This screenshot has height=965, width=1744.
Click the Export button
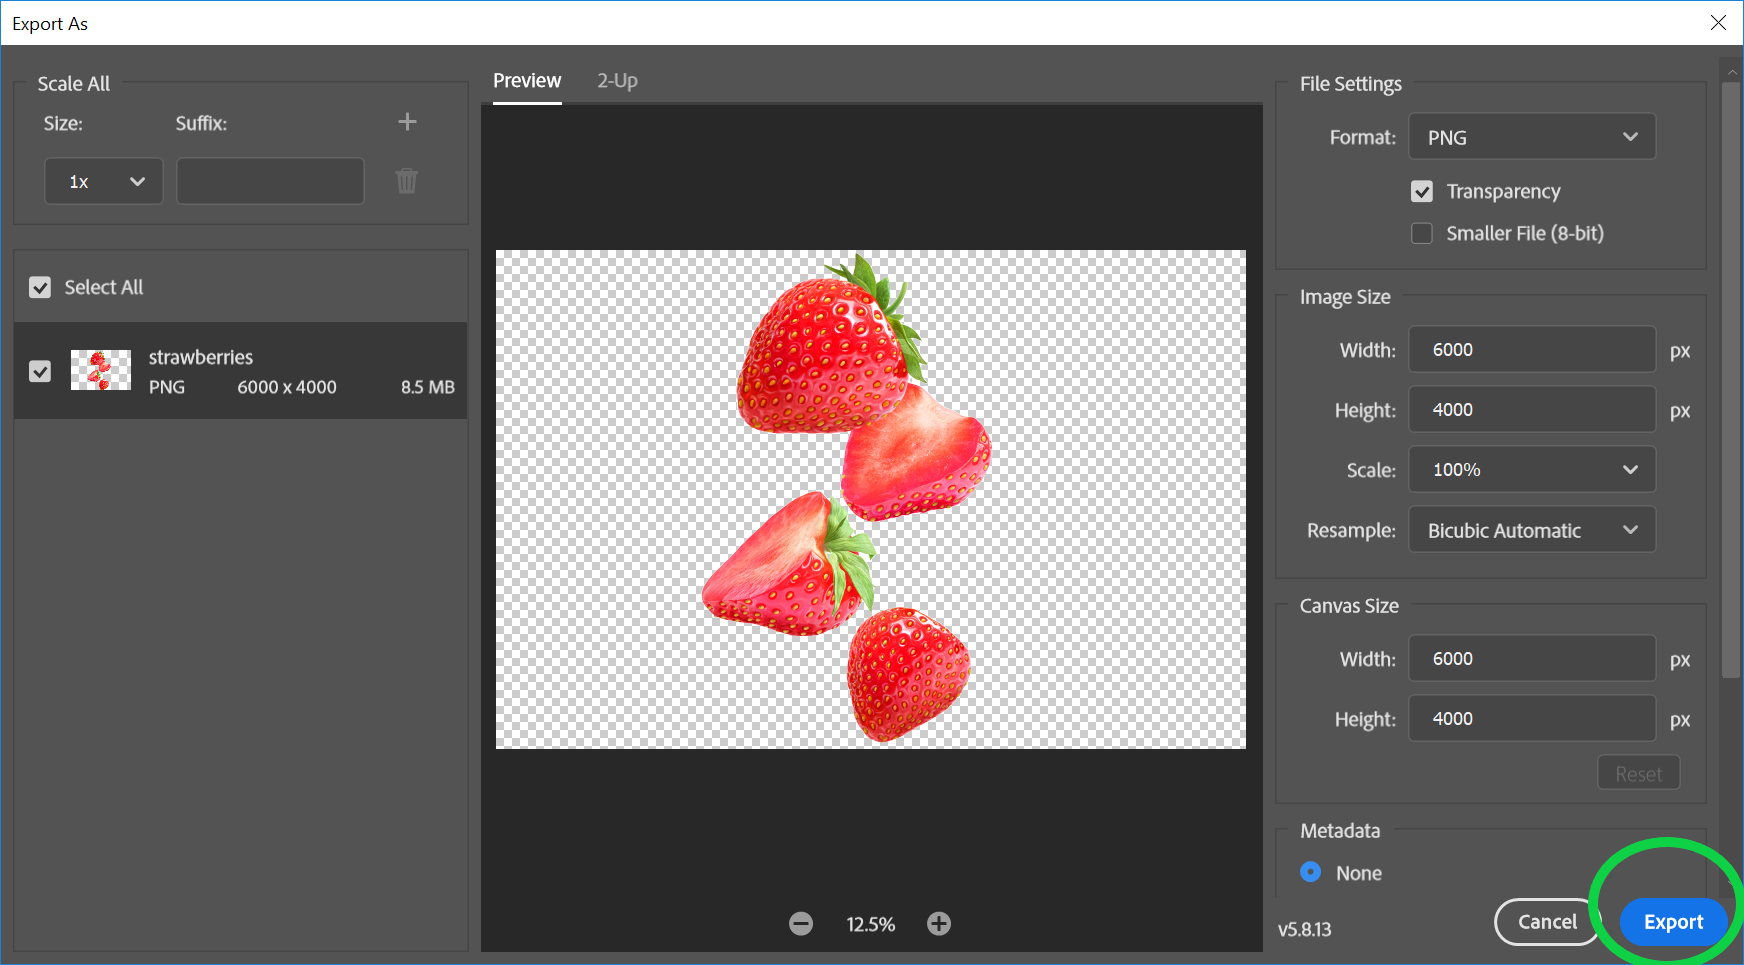click(x=1673, y=922)
